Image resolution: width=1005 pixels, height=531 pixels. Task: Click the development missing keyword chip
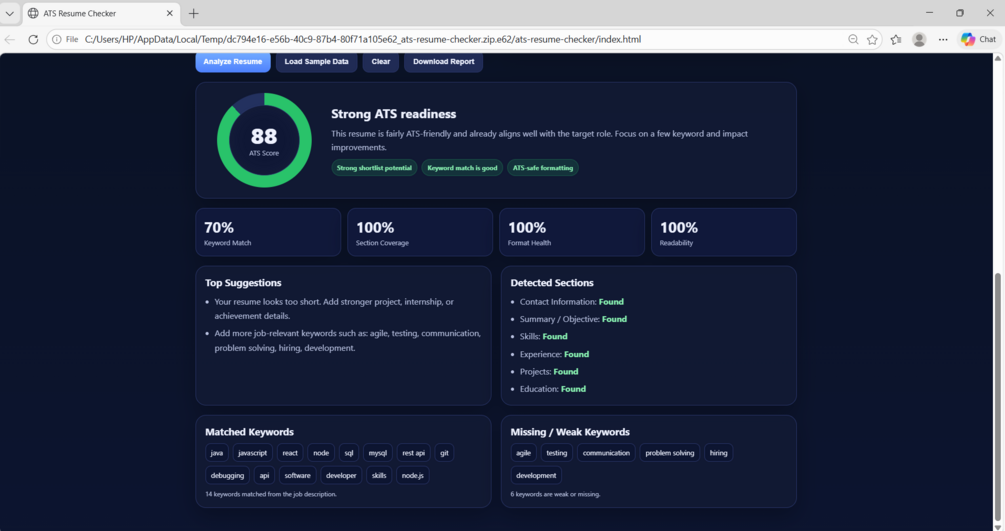coord(536,475)
